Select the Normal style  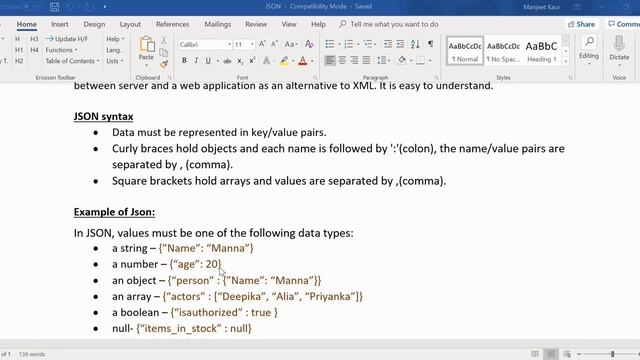(x=465, y=51)
